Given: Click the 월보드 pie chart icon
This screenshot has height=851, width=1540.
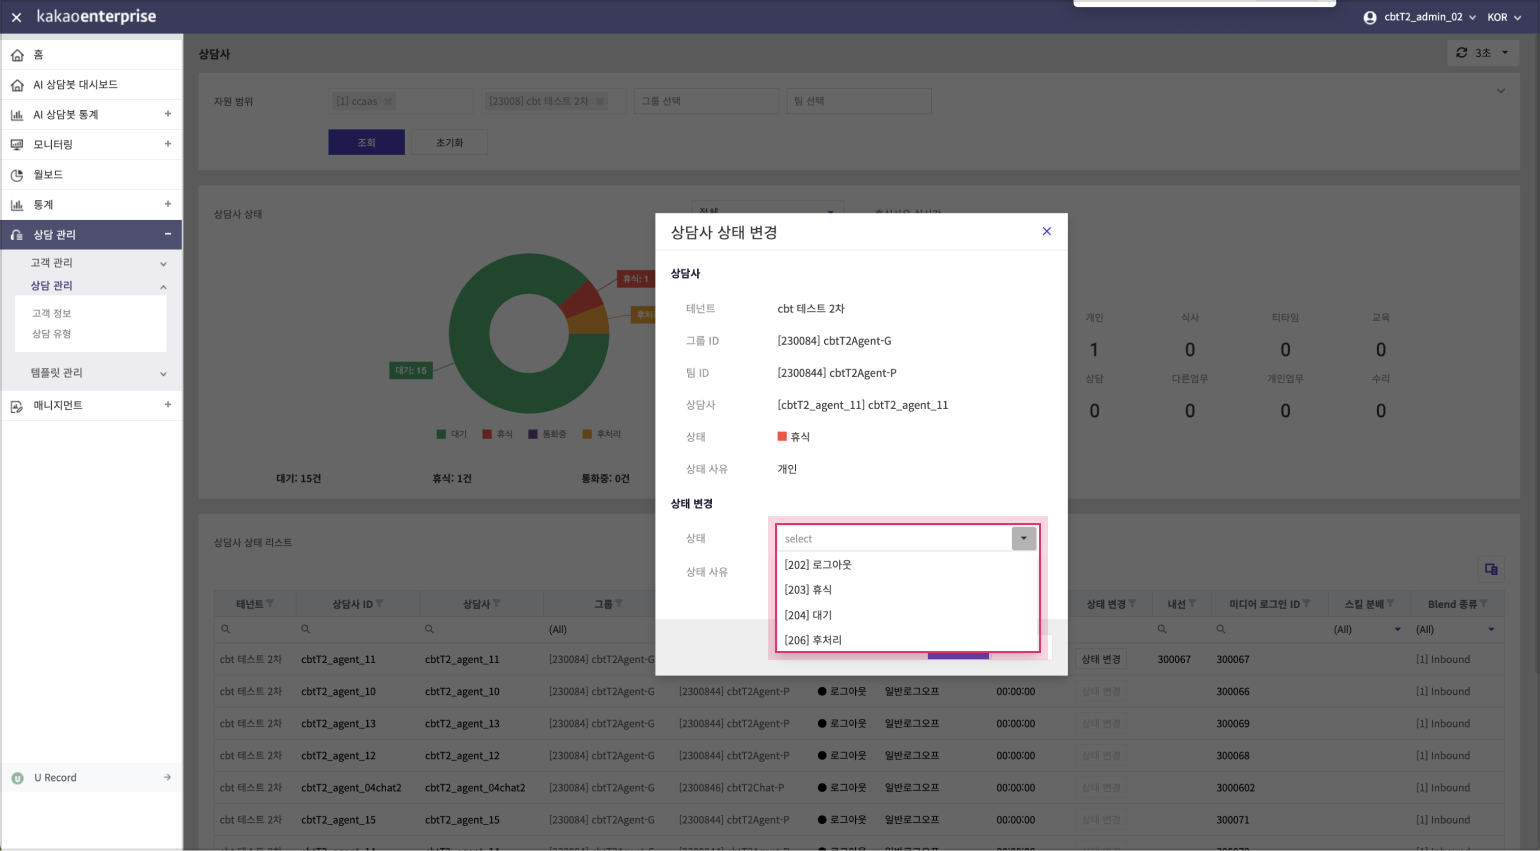Looking at the screenshot, I should 17,175.
